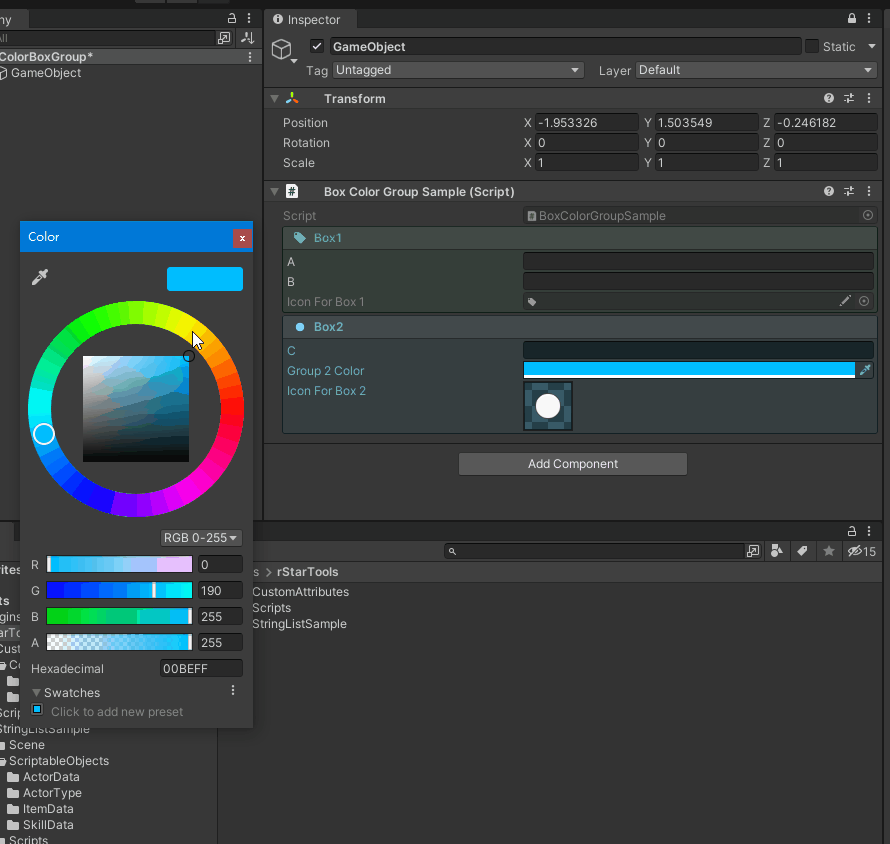Open the StringListSample folder in file list

point(299,623)
